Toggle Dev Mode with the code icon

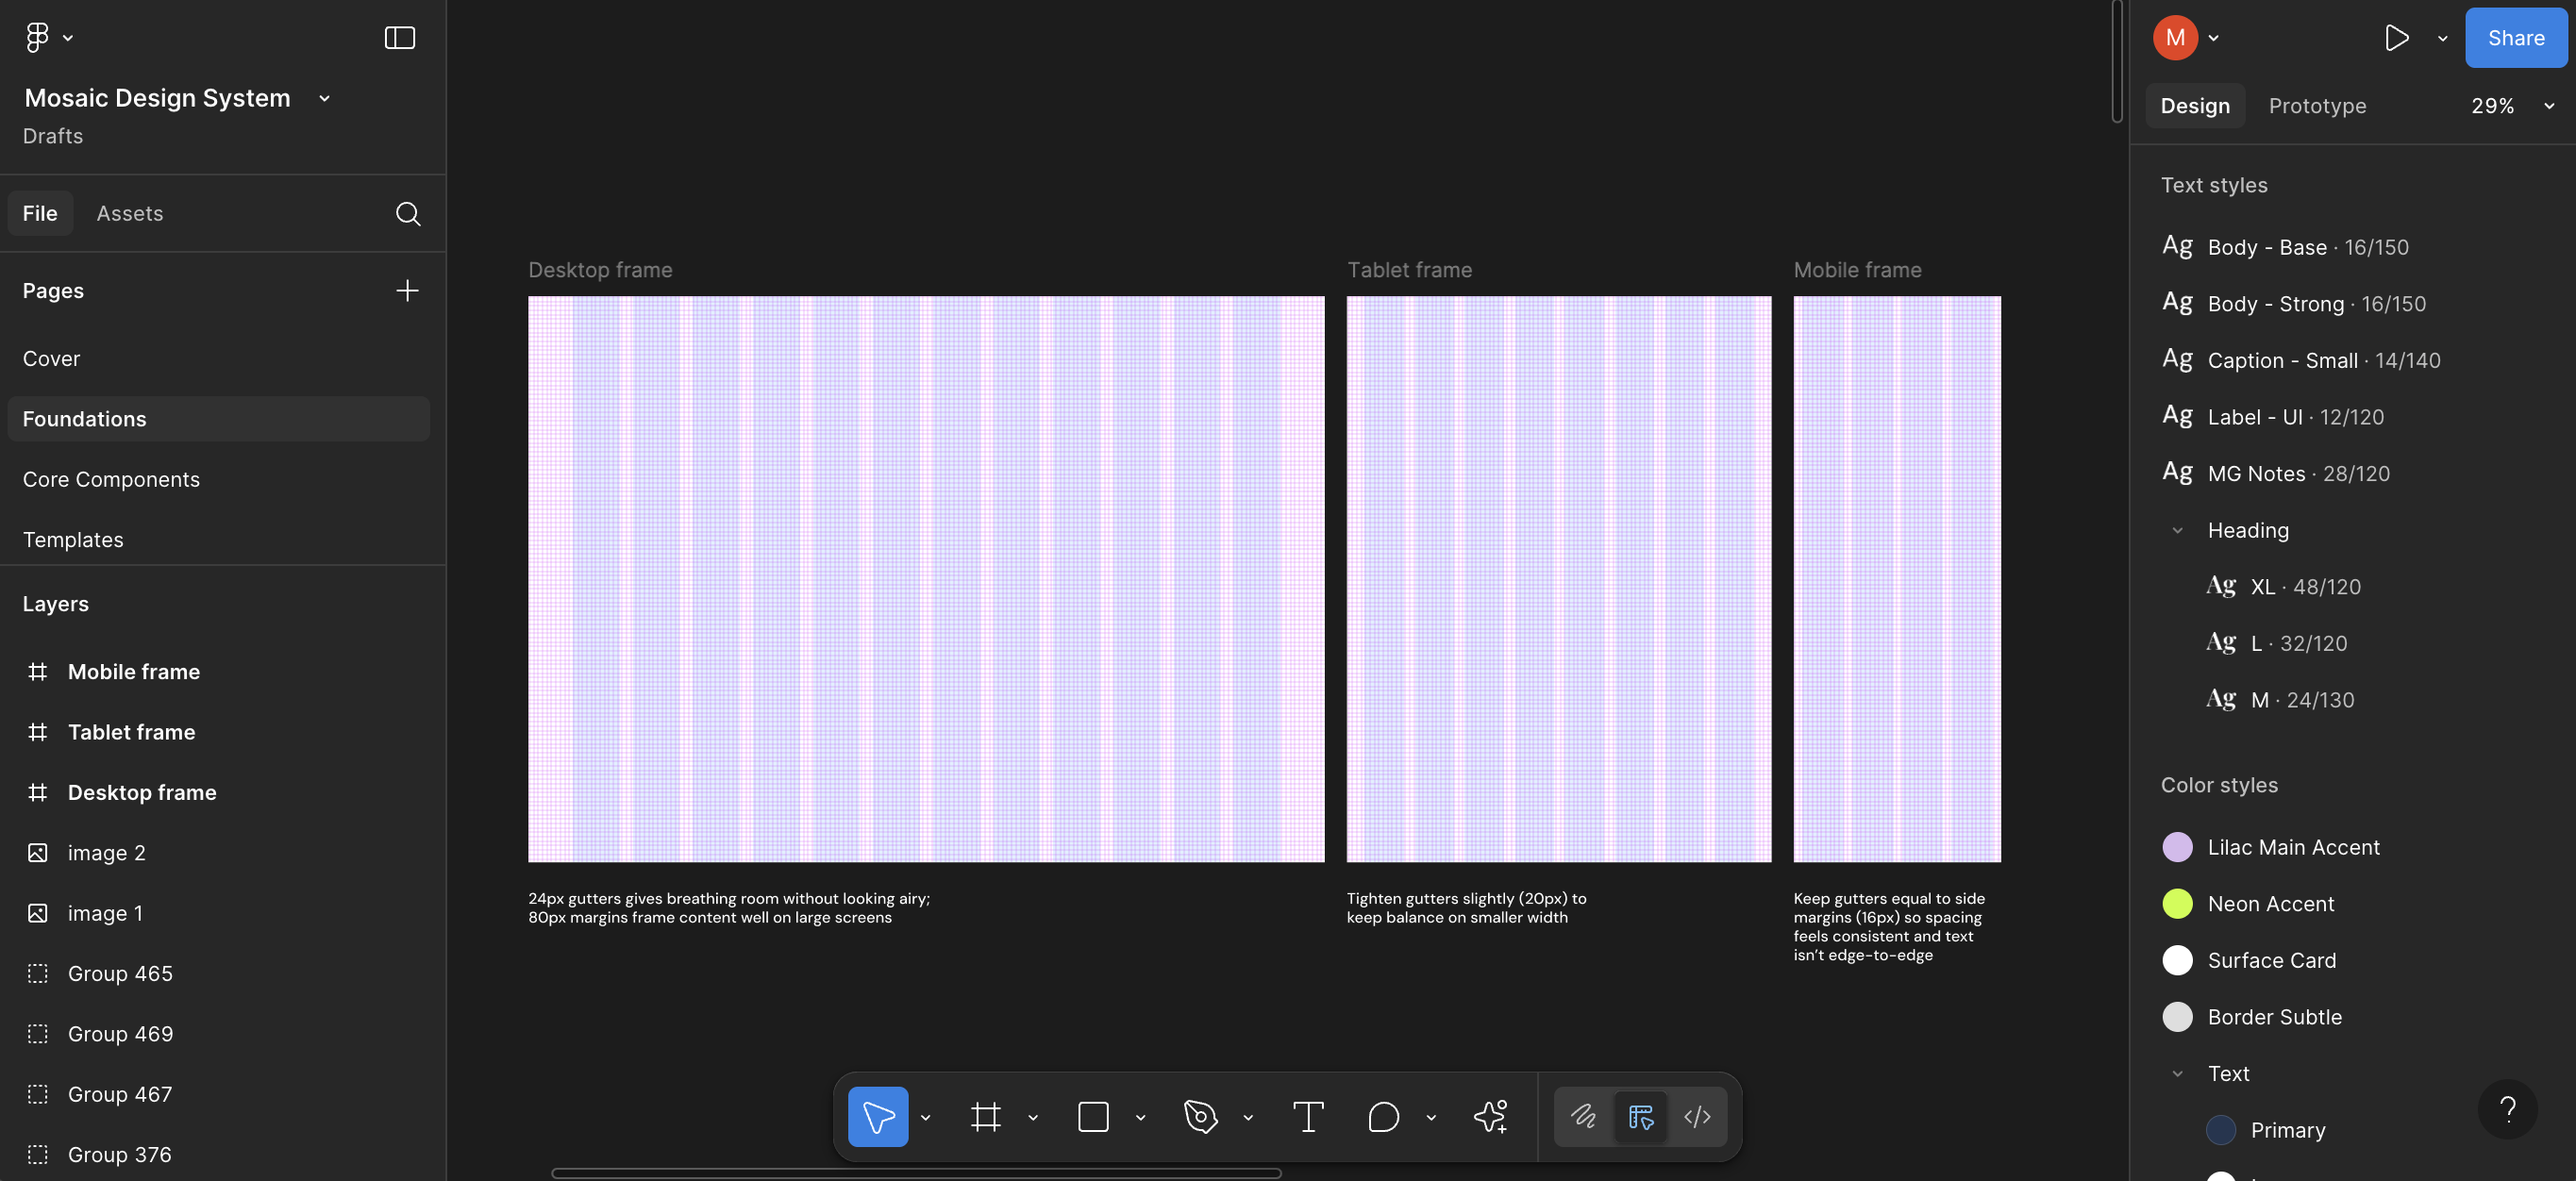click(x=1697, y=1117)
